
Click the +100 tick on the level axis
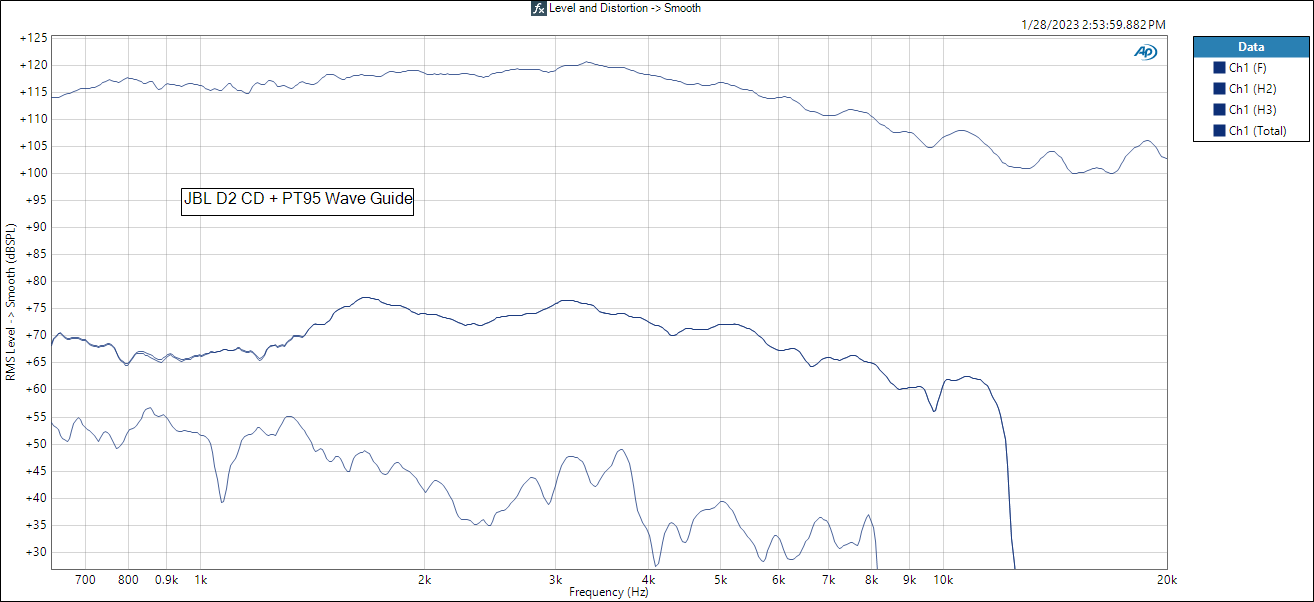coord(33,173)
